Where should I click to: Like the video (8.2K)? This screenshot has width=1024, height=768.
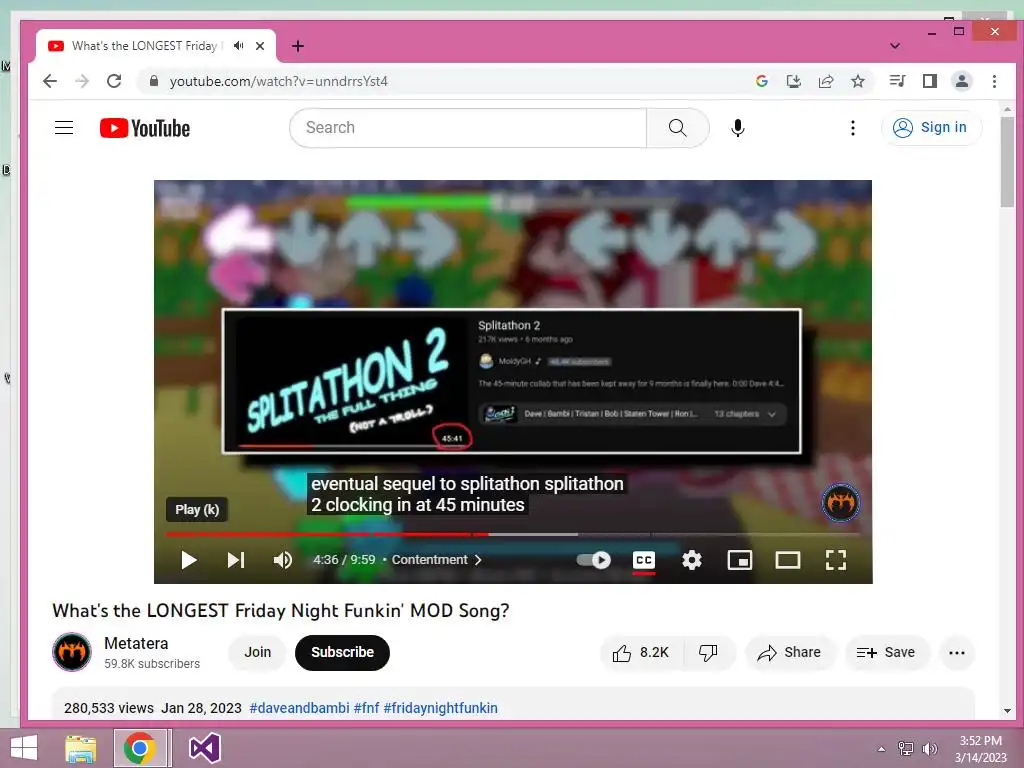(x=641, y=652)
